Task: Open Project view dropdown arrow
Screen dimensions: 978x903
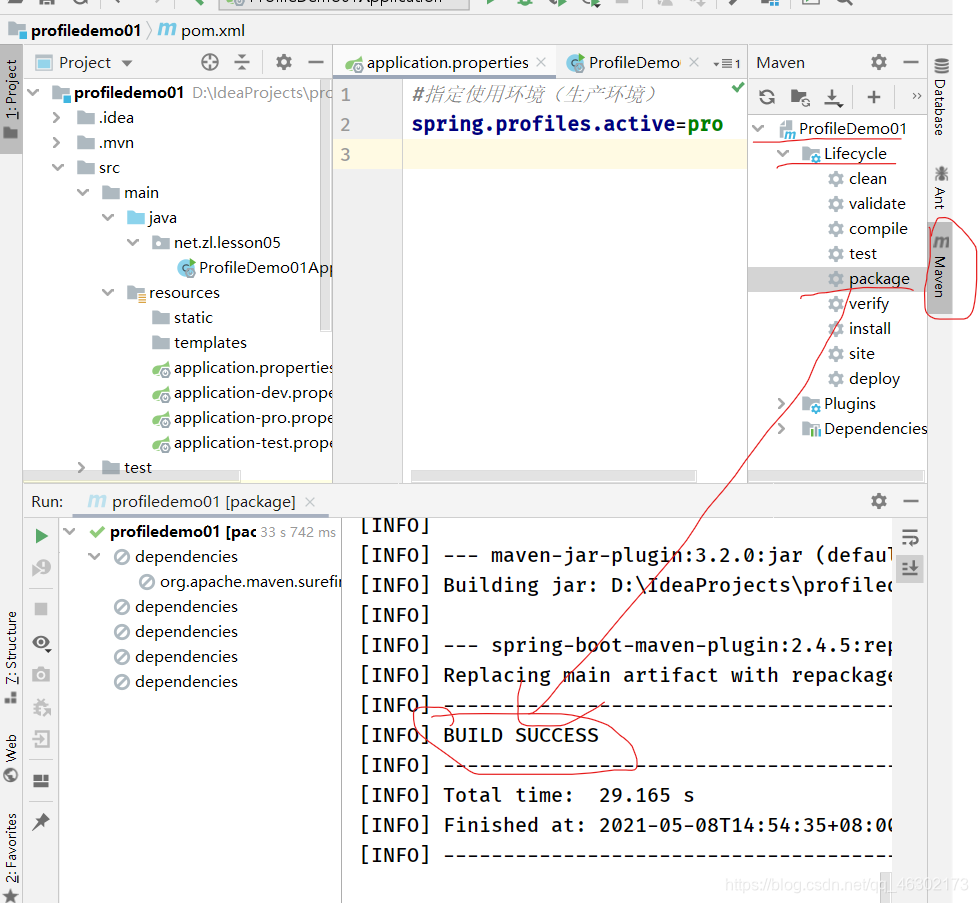Action: point(127,63)
